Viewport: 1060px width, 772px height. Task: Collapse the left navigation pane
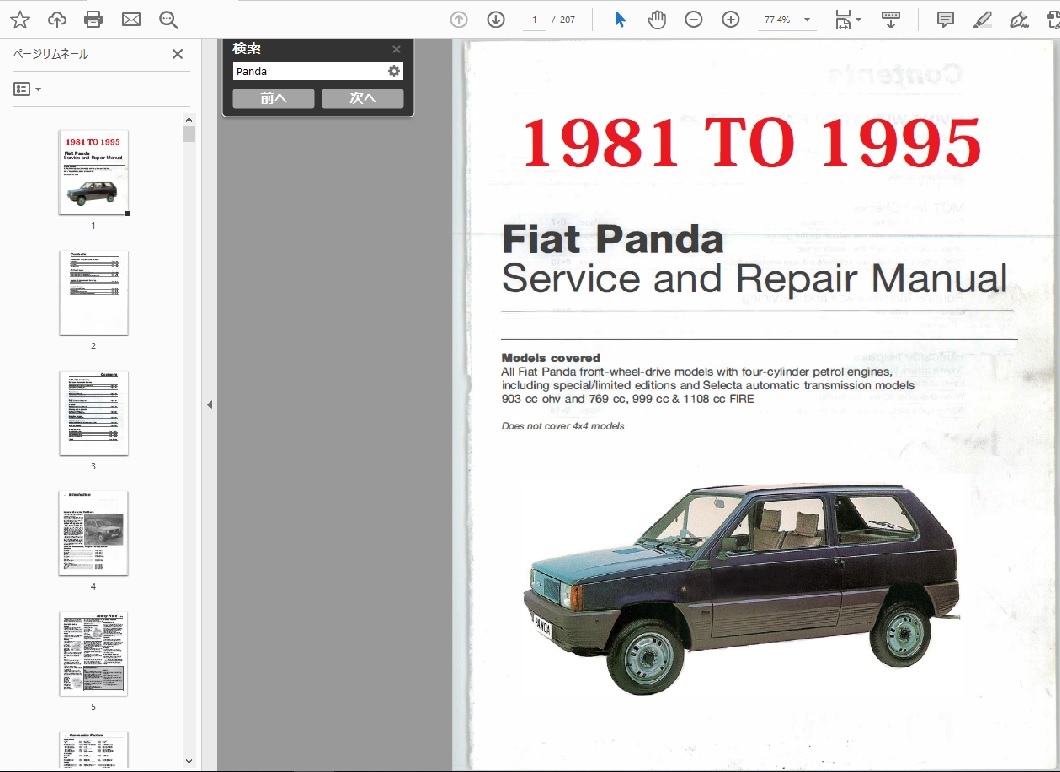[x=210, y=404]
